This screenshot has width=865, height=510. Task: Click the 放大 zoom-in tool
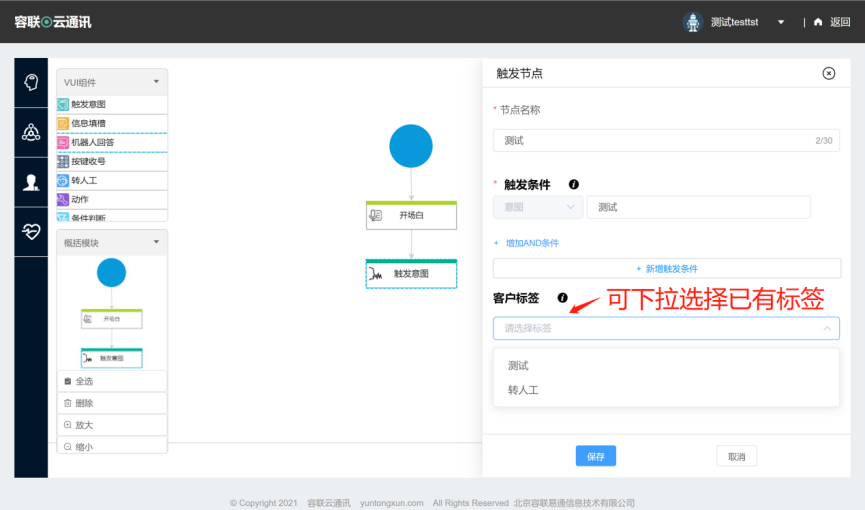point(112,425)
